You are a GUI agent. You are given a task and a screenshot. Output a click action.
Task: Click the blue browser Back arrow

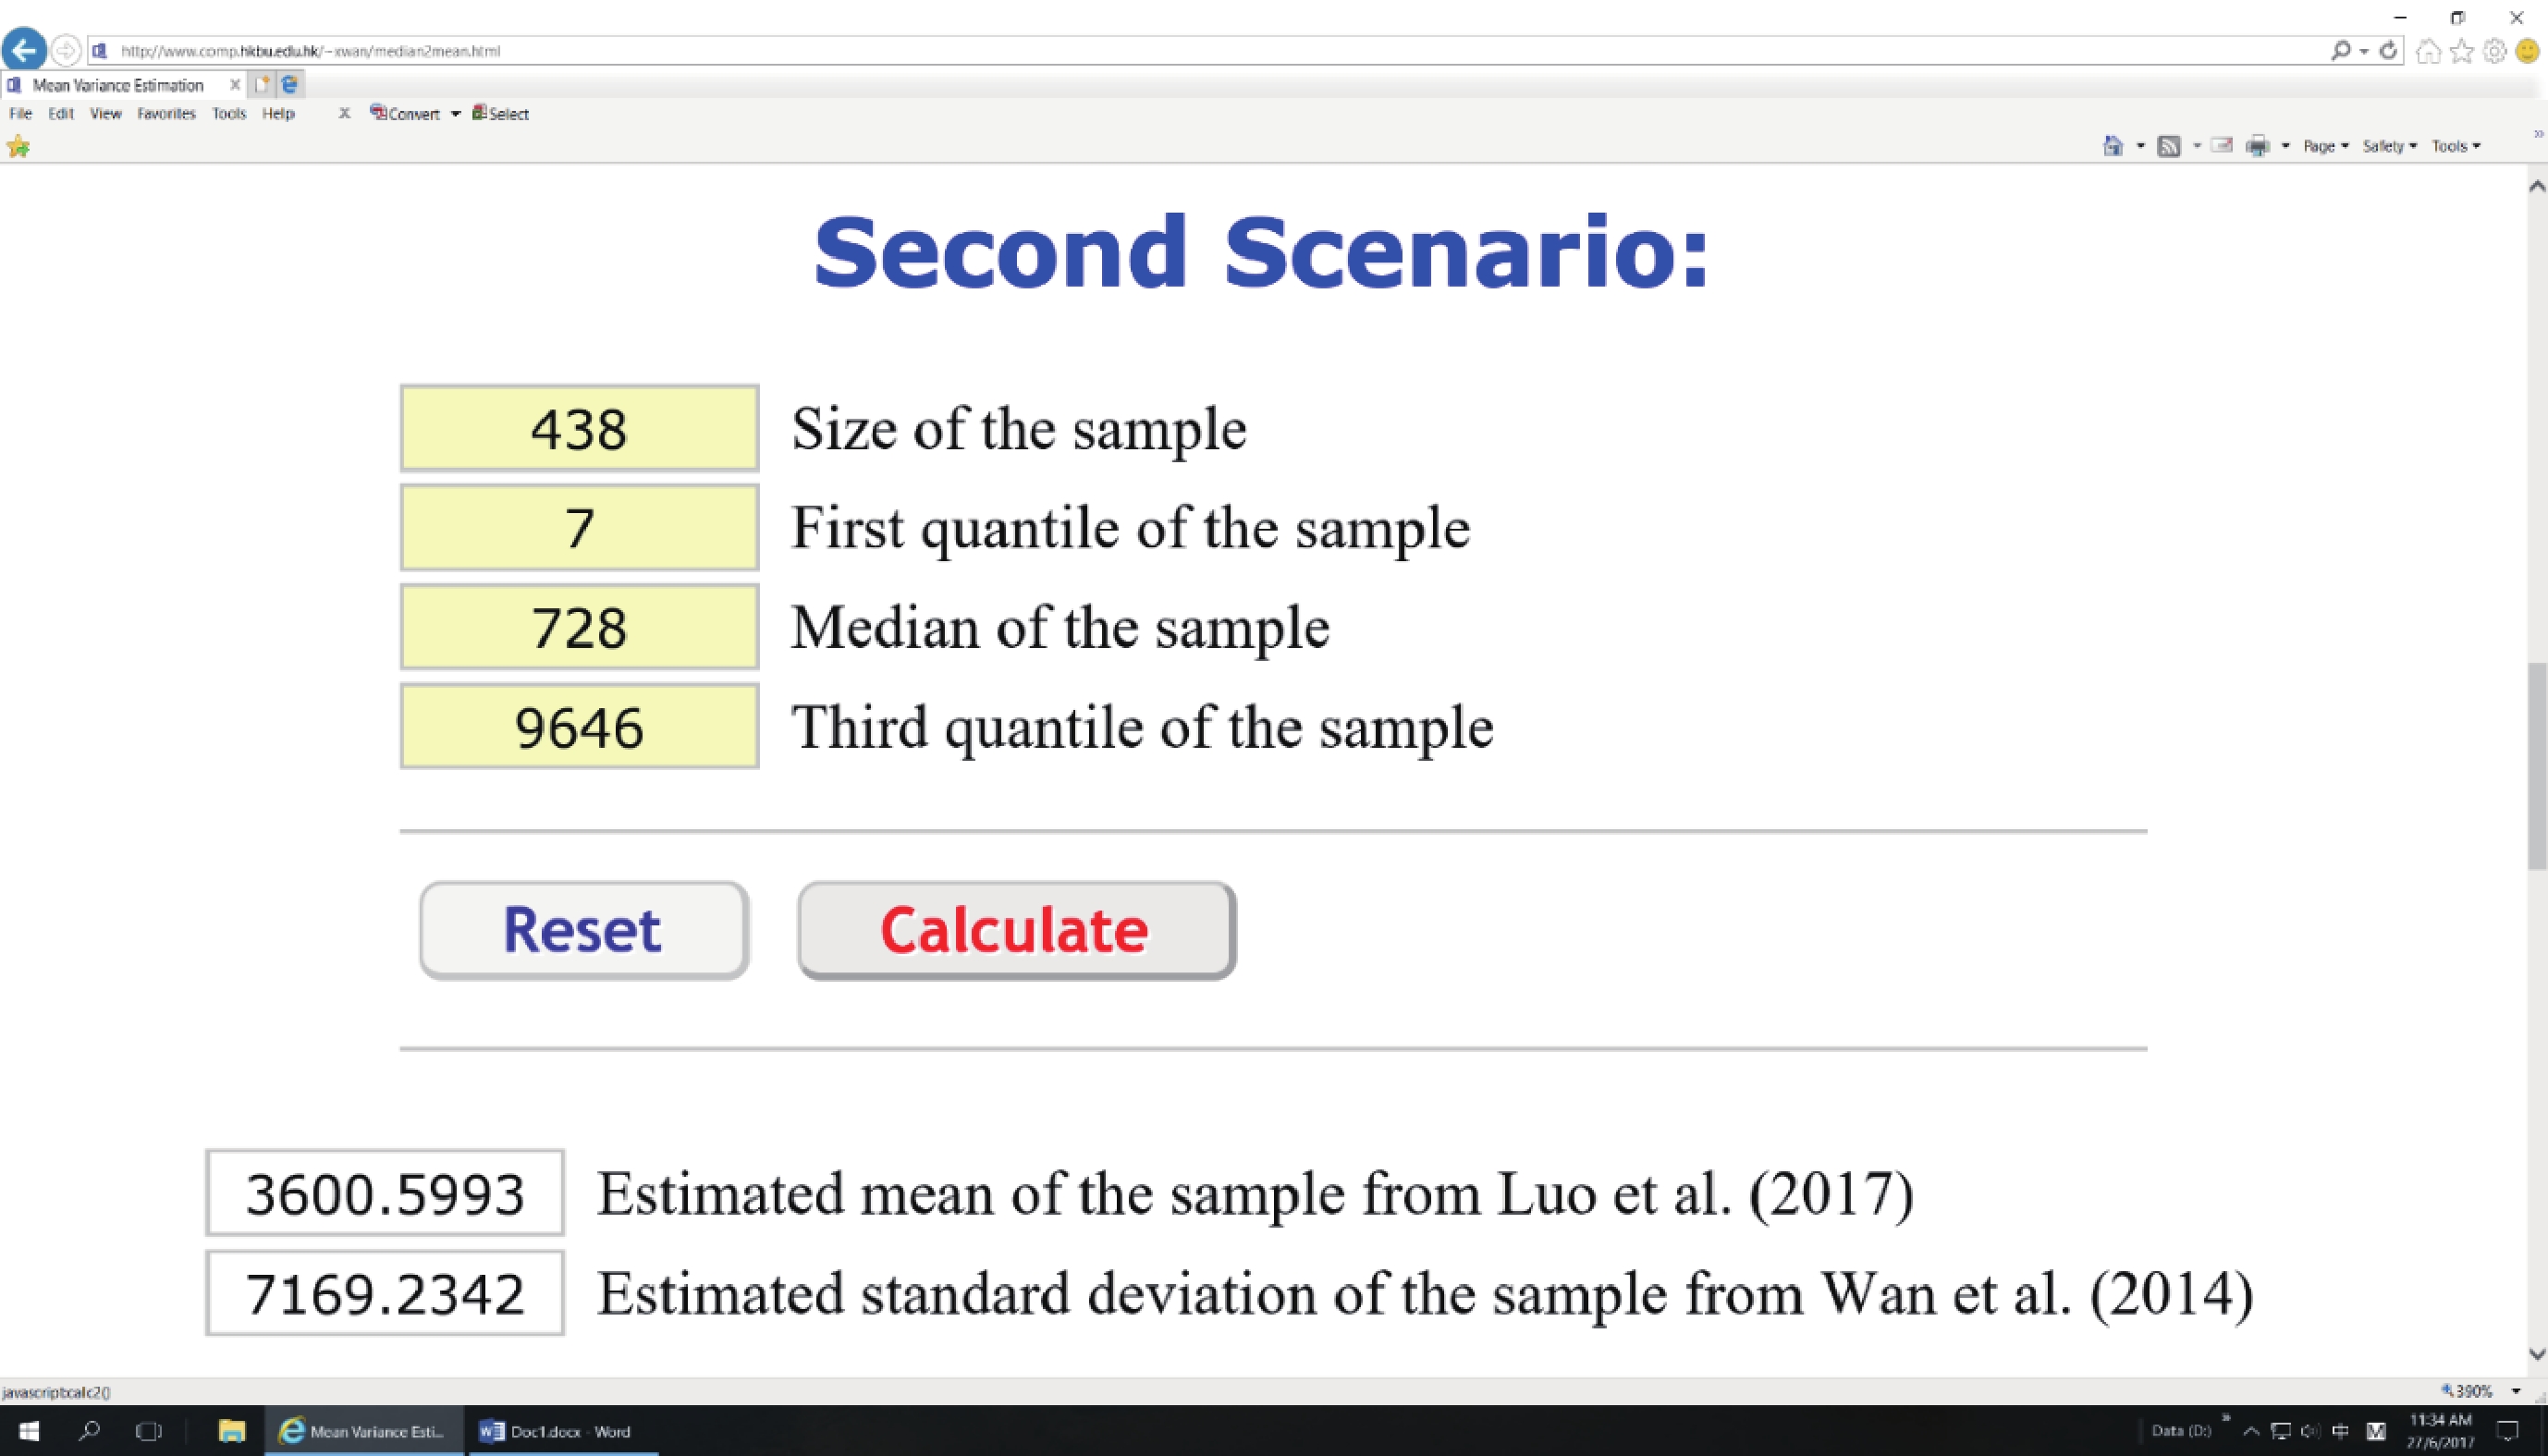pyautogui.click(x=24, y=50)
